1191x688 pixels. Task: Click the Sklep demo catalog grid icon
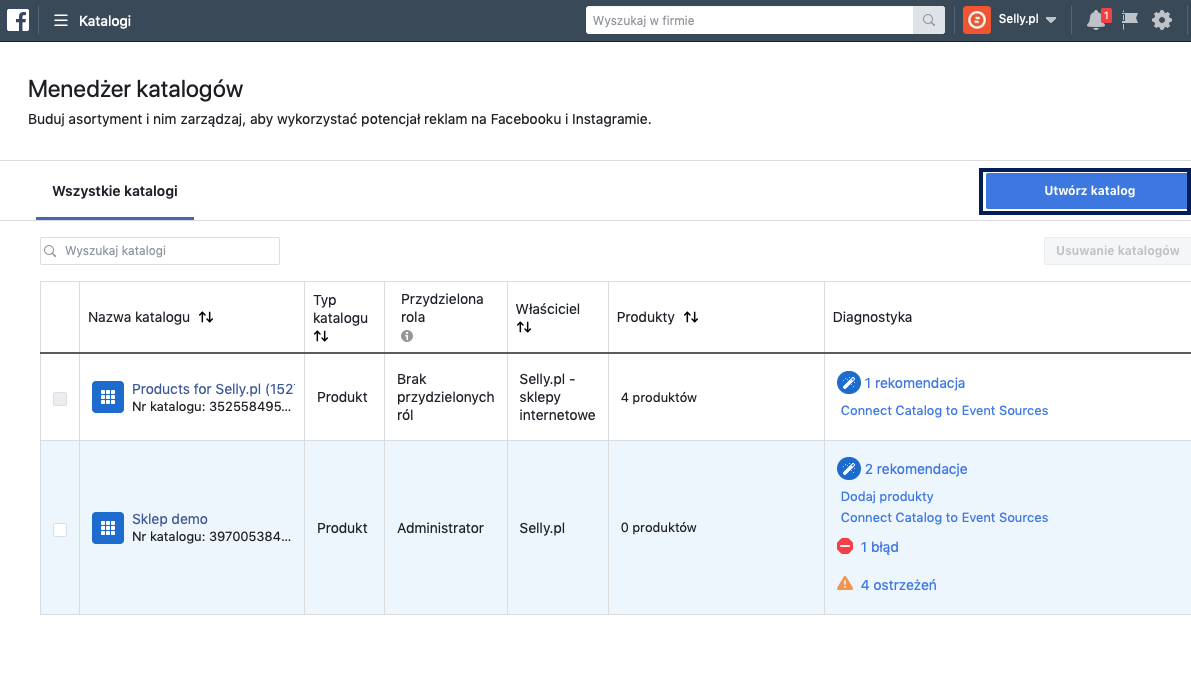(x=108, y=528)
